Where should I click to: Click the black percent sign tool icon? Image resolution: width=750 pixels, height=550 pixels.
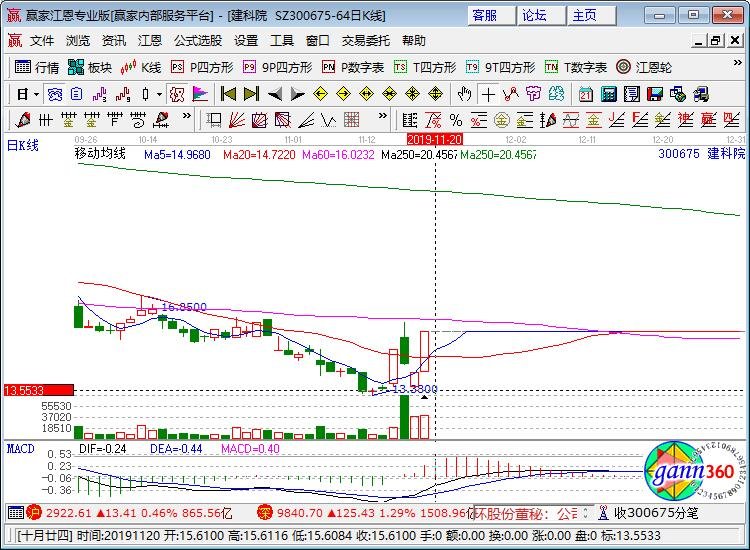(x=456, y=120)
